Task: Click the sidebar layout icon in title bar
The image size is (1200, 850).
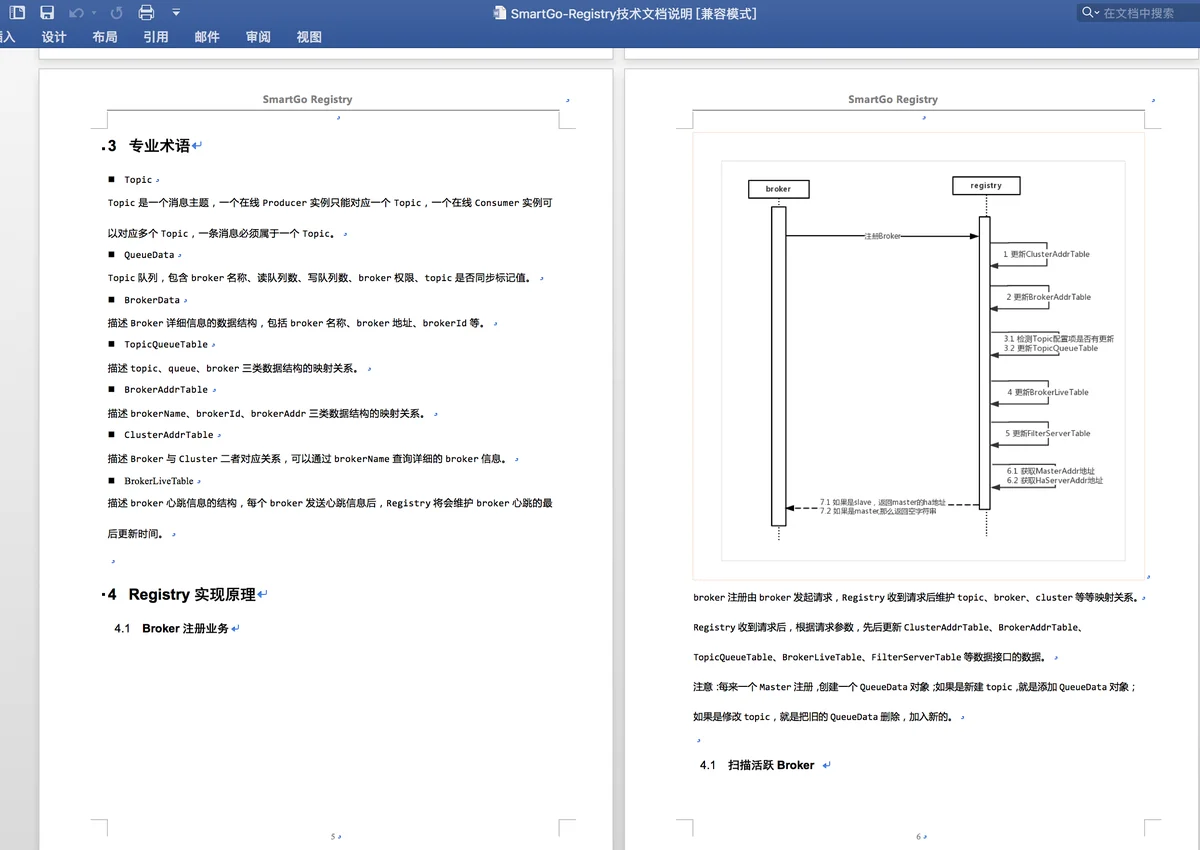Action: (17, 13)
